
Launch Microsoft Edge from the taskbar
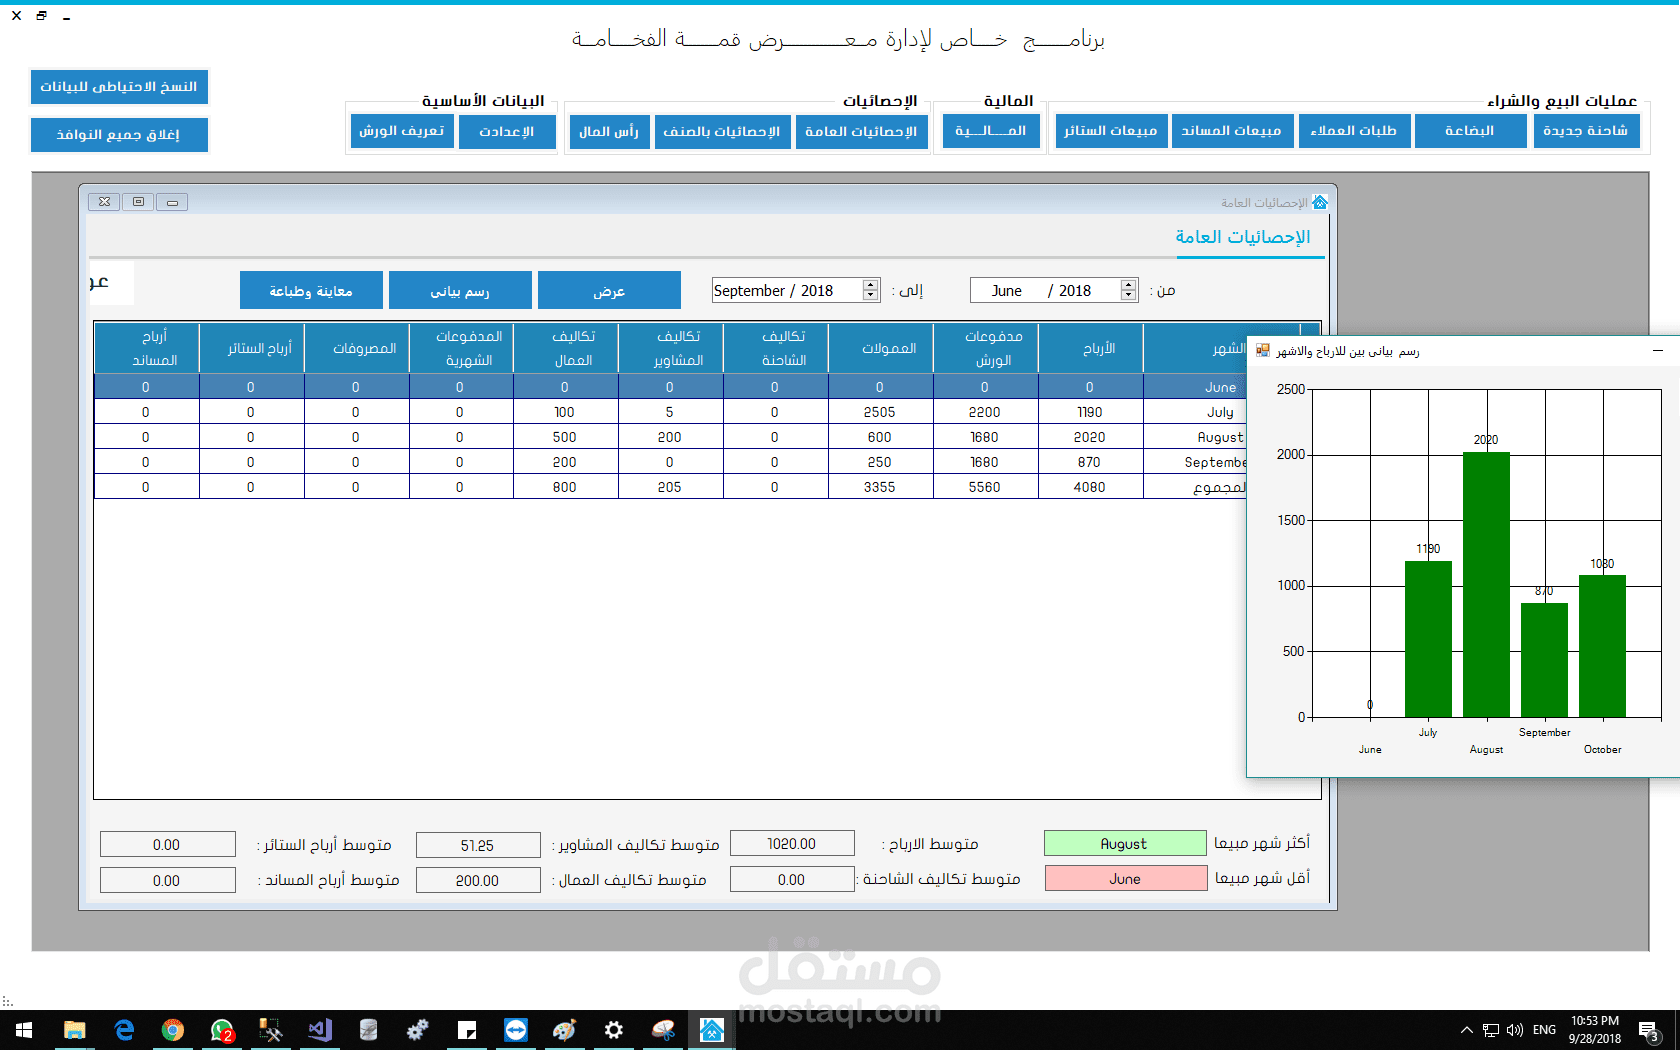click(124, 1030)
